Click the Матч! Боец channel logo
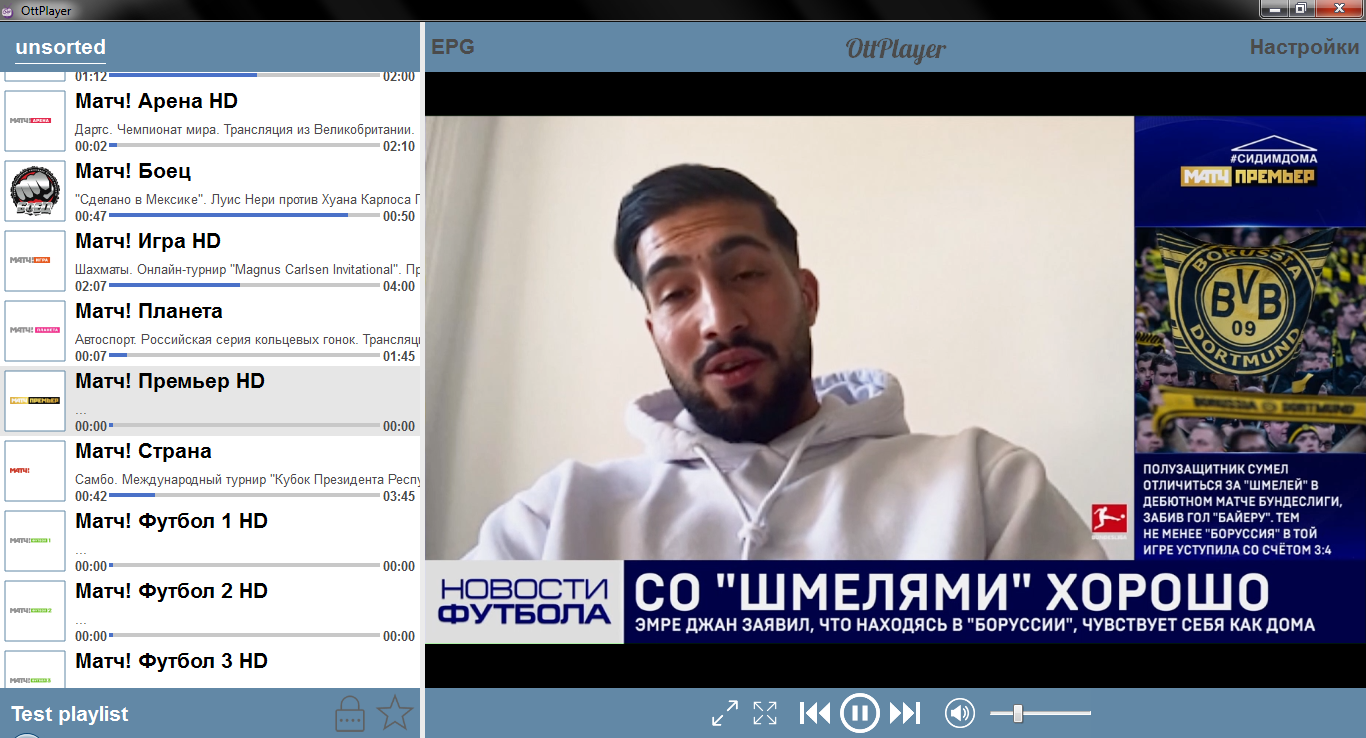Screen dimensions: 1366x738 coord(35,191)
